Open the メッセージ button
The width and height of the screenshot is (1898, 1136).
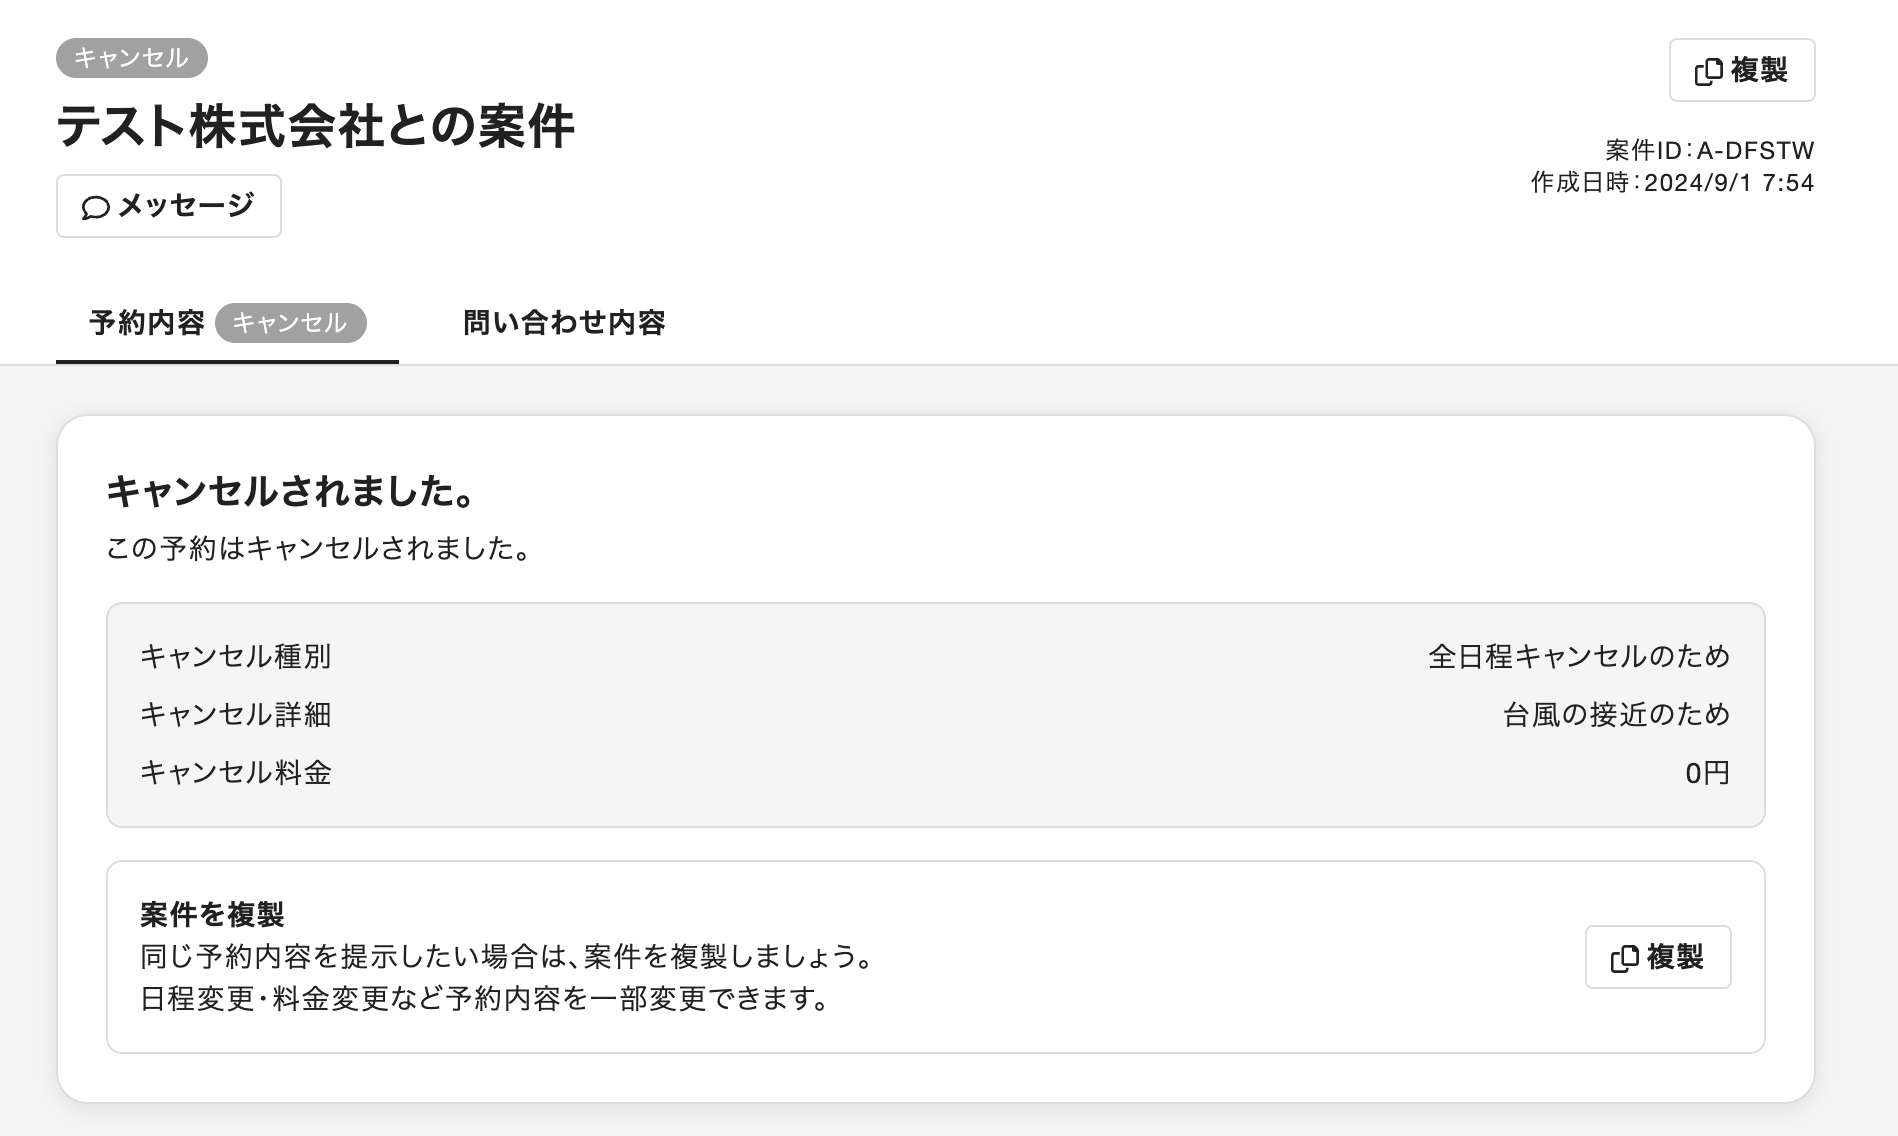[x=169, y=206]
